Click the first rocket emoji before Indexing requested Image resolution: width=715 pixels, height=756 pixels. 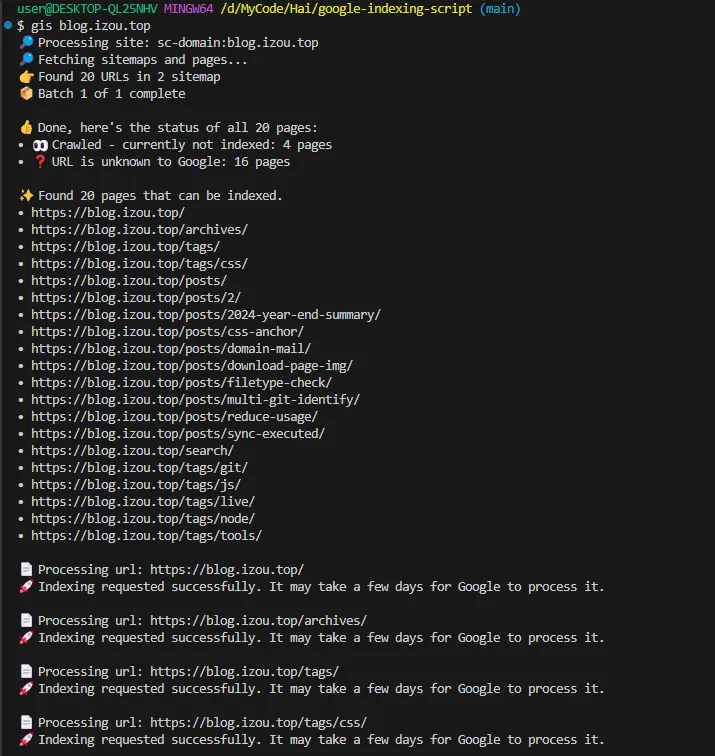[27, 586]
